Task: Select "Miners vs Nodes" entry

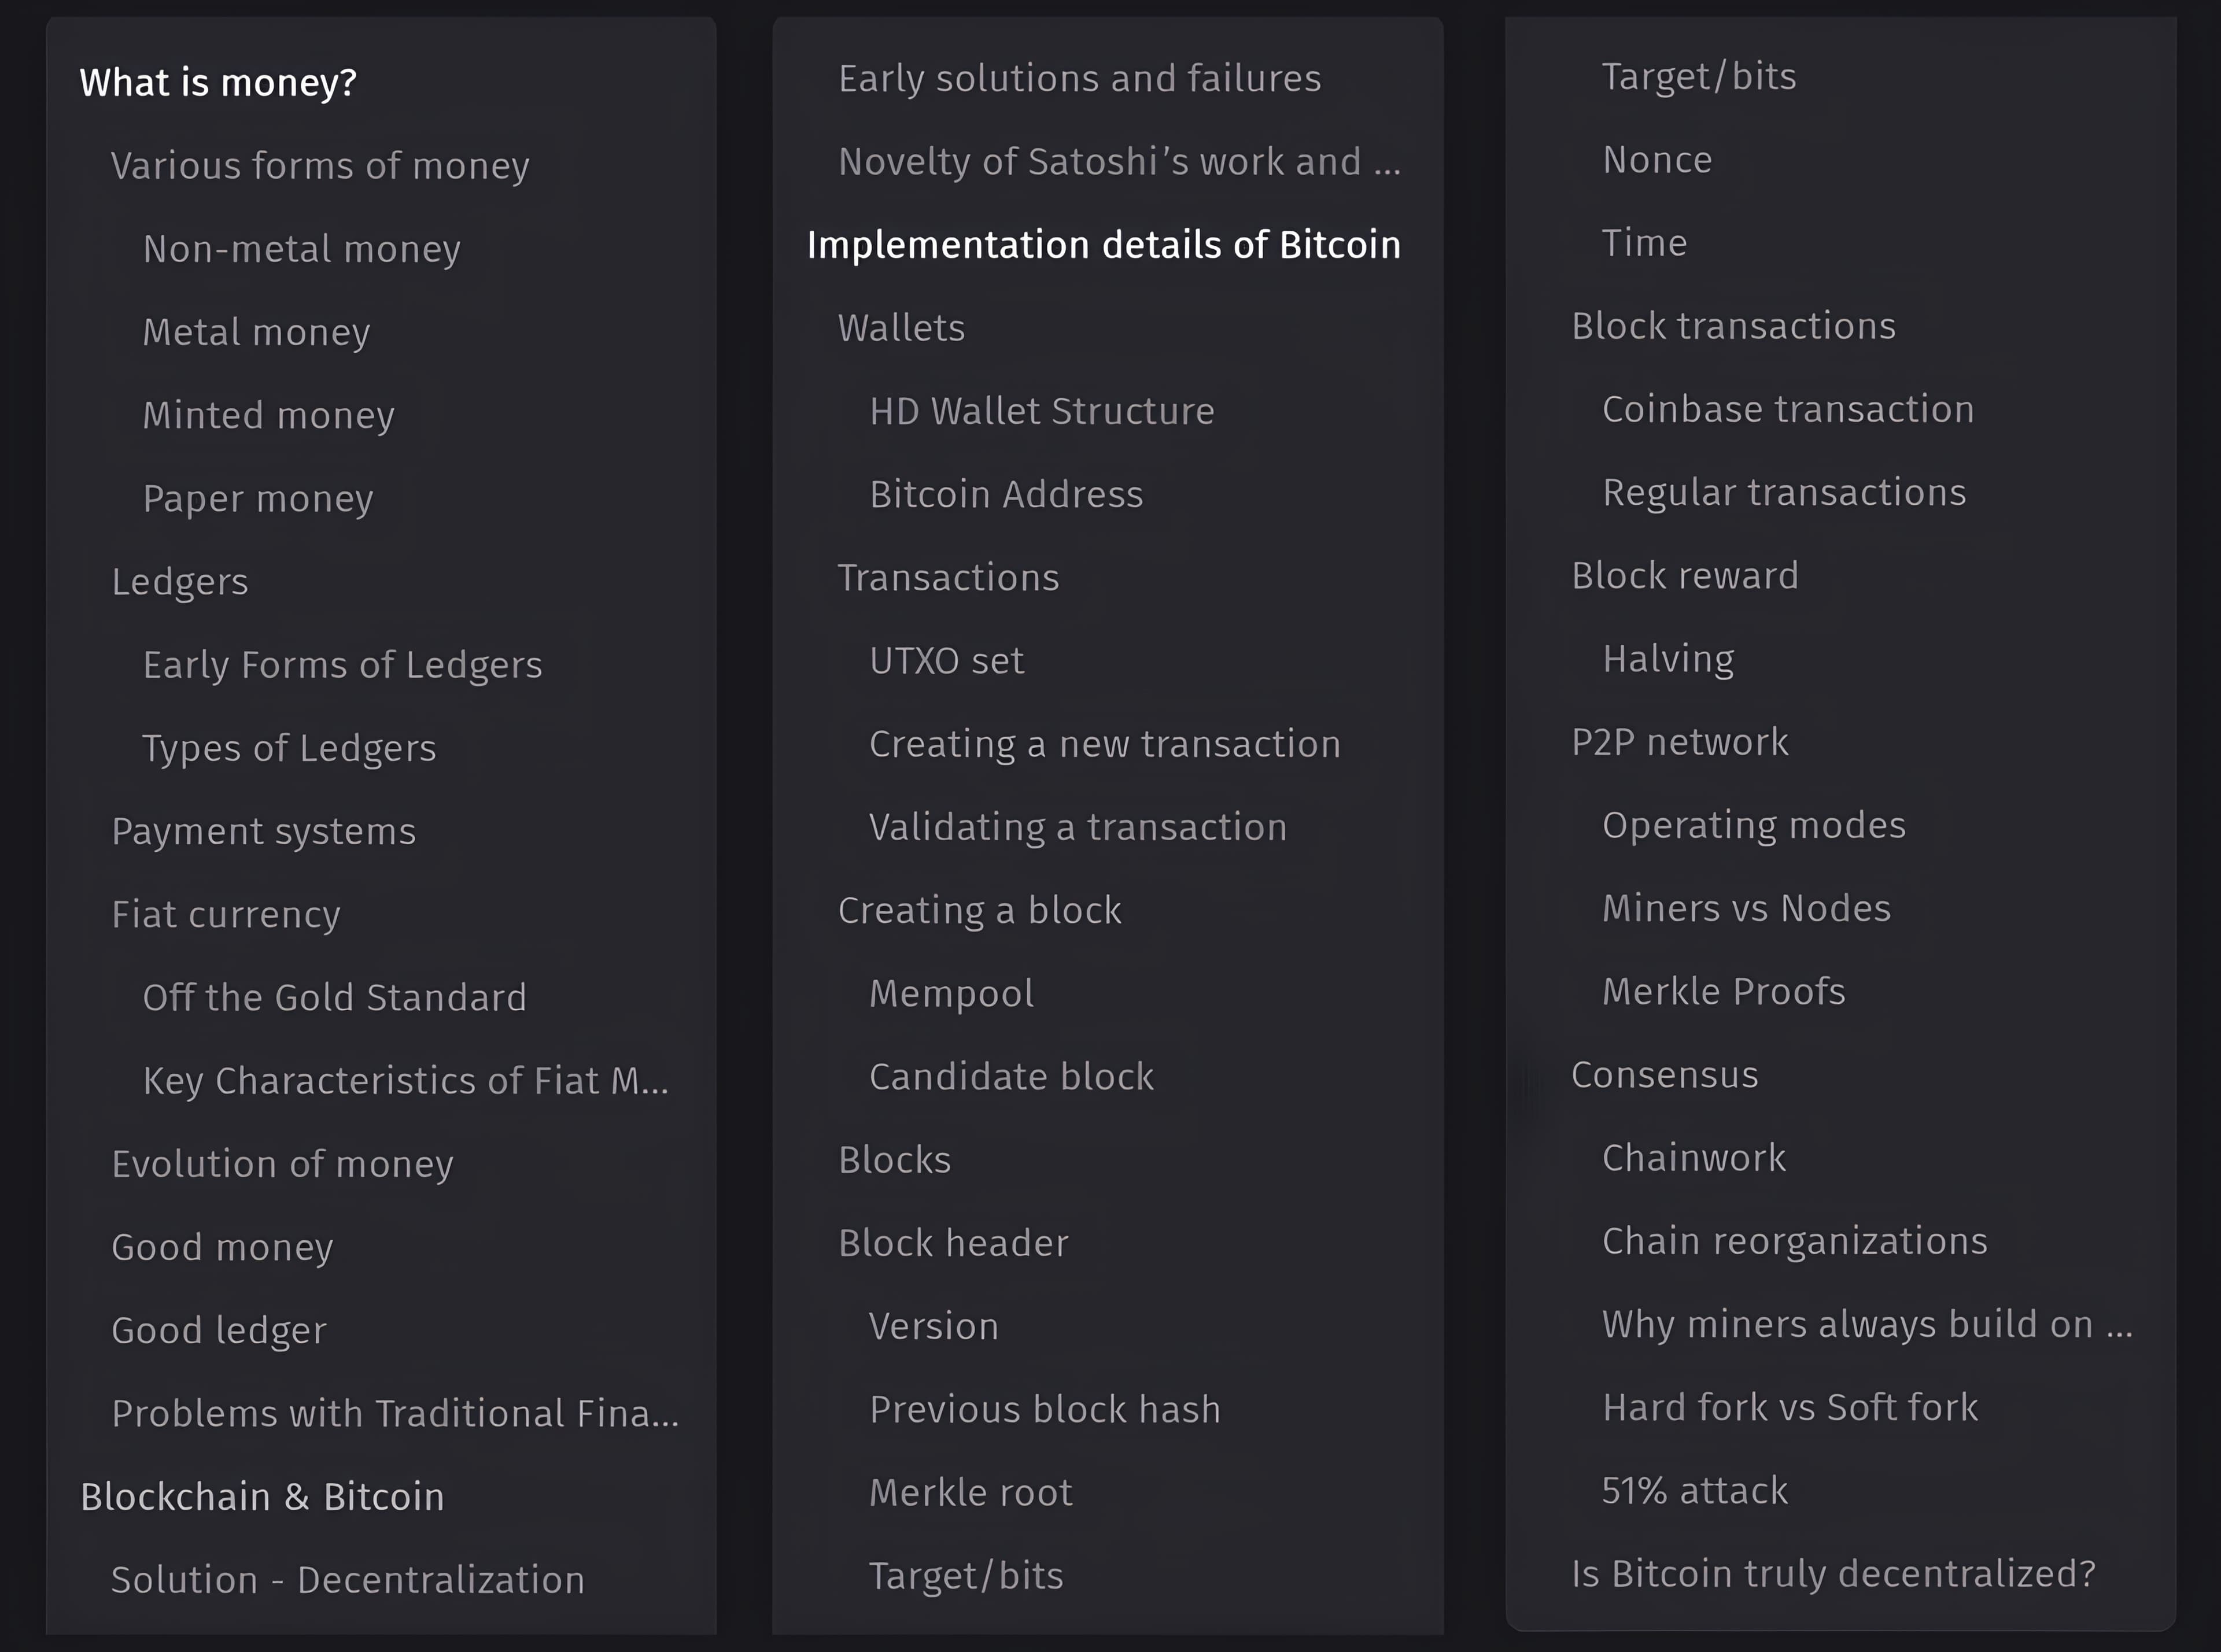Action: [x=1746, y=908]
